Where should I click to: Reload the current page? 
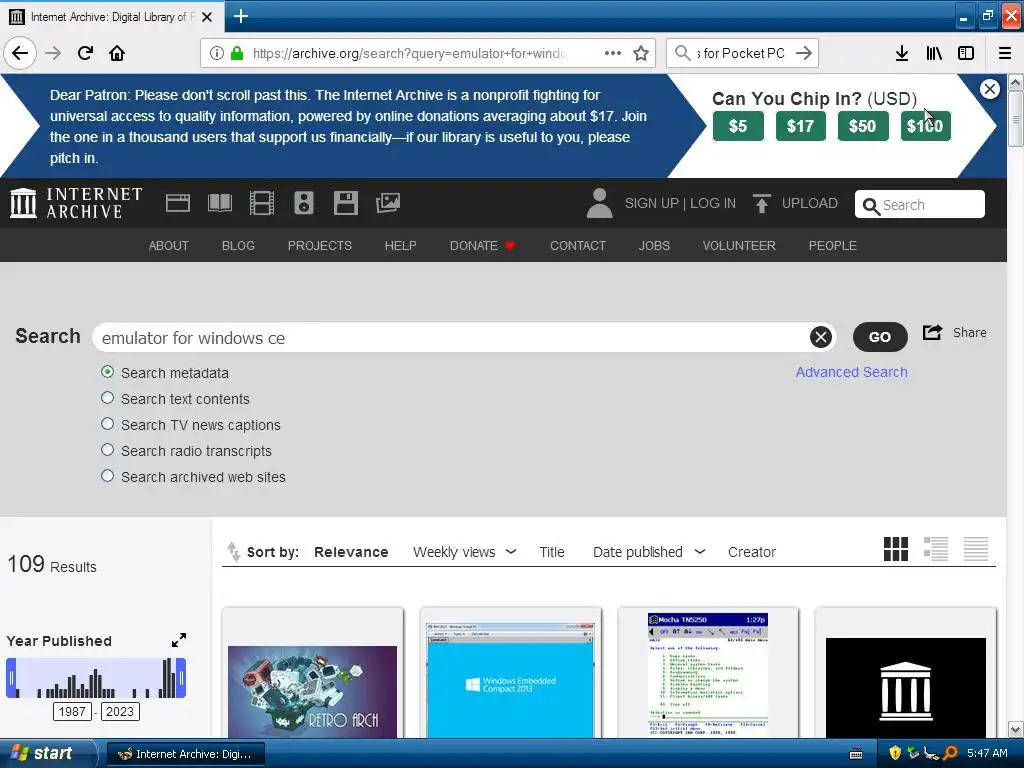[x=85, y=53]
